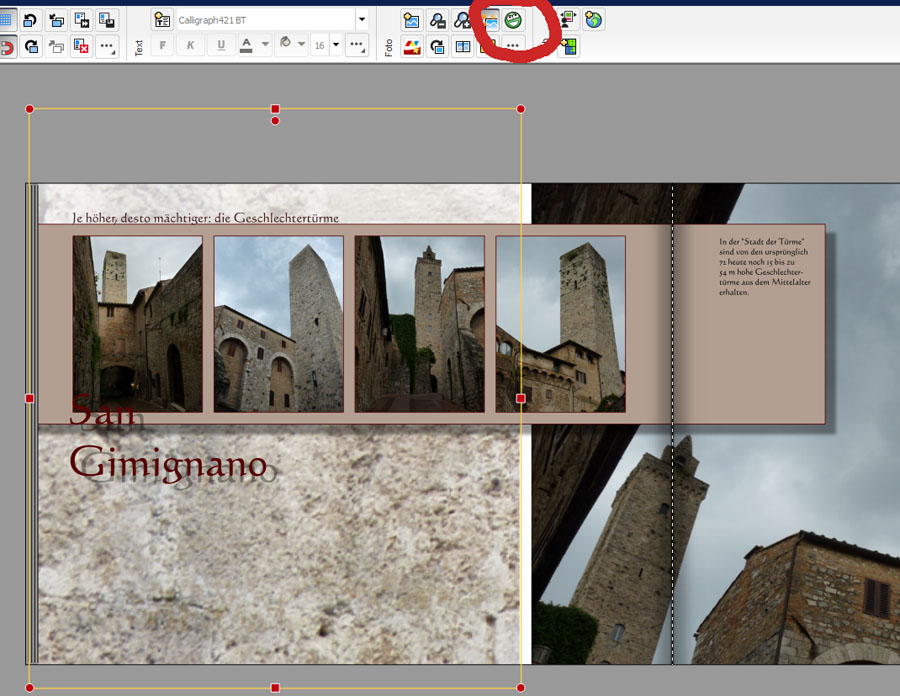Click the San Gimignano title text
900x696 pixels.
pyautogui.click(x=167, y=463)
